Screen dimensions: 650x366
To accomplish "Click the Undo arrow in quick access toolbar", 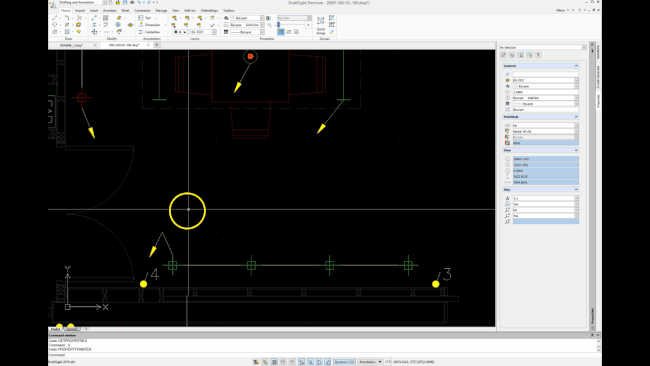I will [139, 2].
